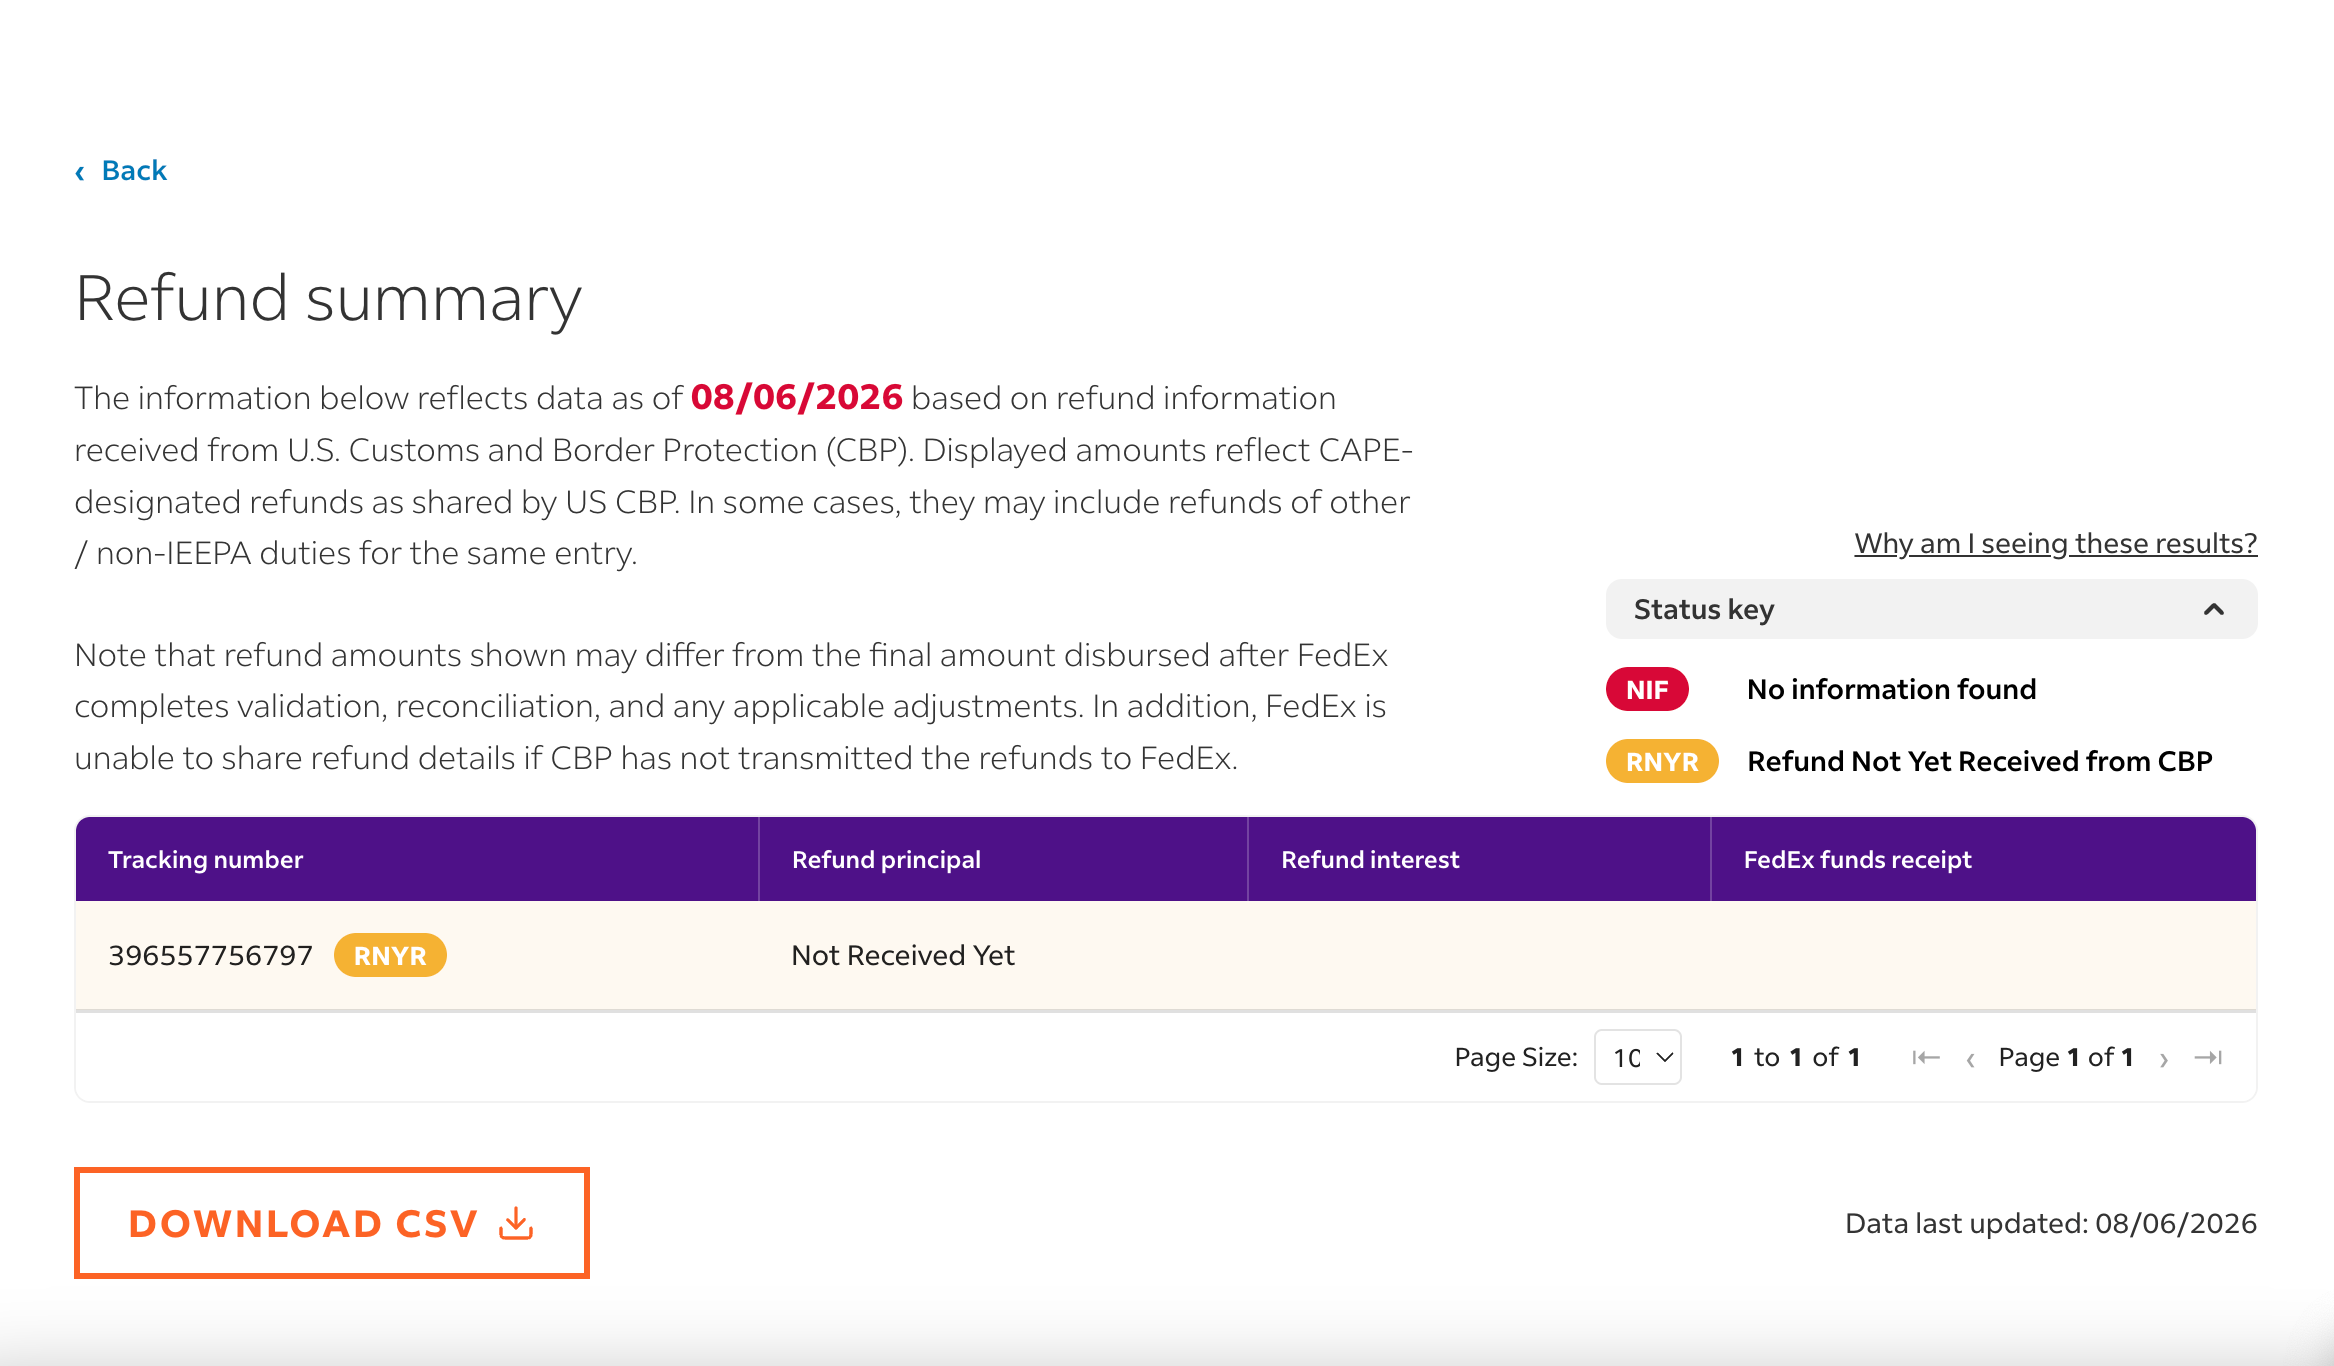Collapse the Status key panel
This screenshot has width=2334, height=1366.
[1931, 609]
